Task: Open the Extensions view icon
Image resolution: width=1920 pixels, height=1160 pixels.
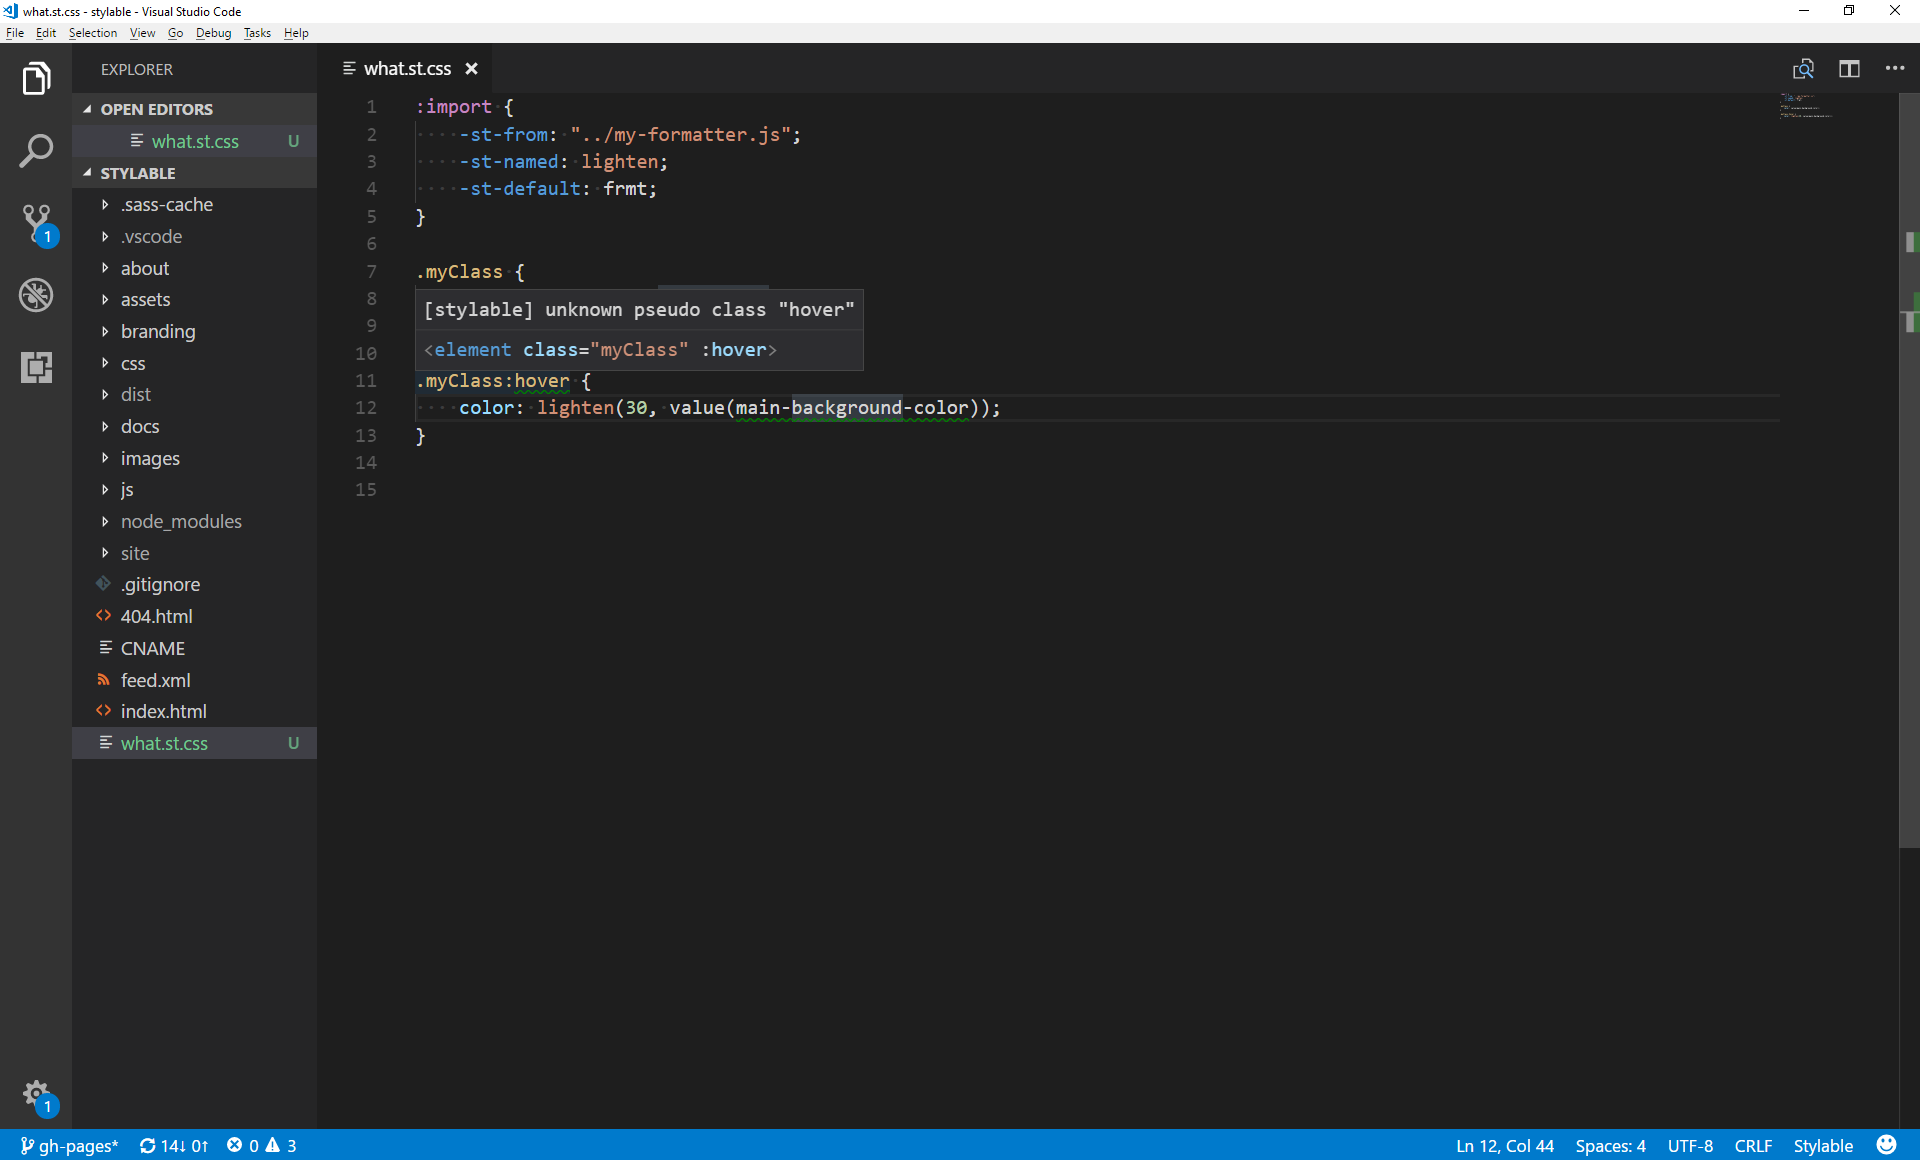Action: 36,367
